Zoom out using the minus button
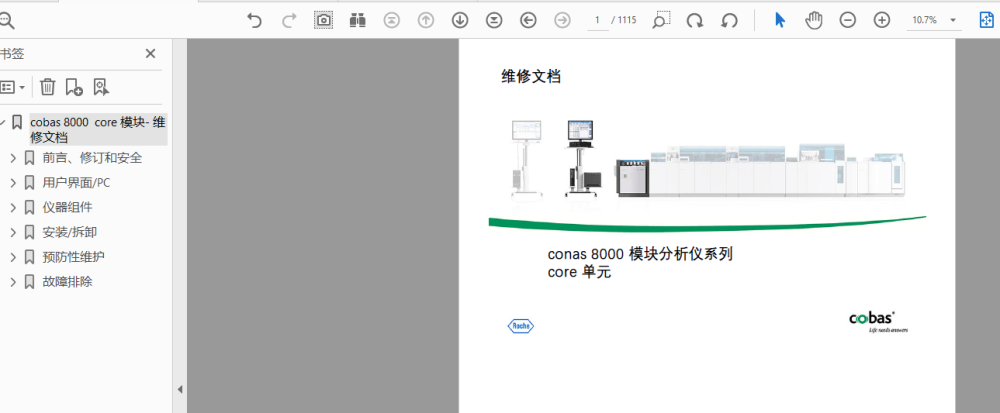1000x413 pixels. (848, 20)
